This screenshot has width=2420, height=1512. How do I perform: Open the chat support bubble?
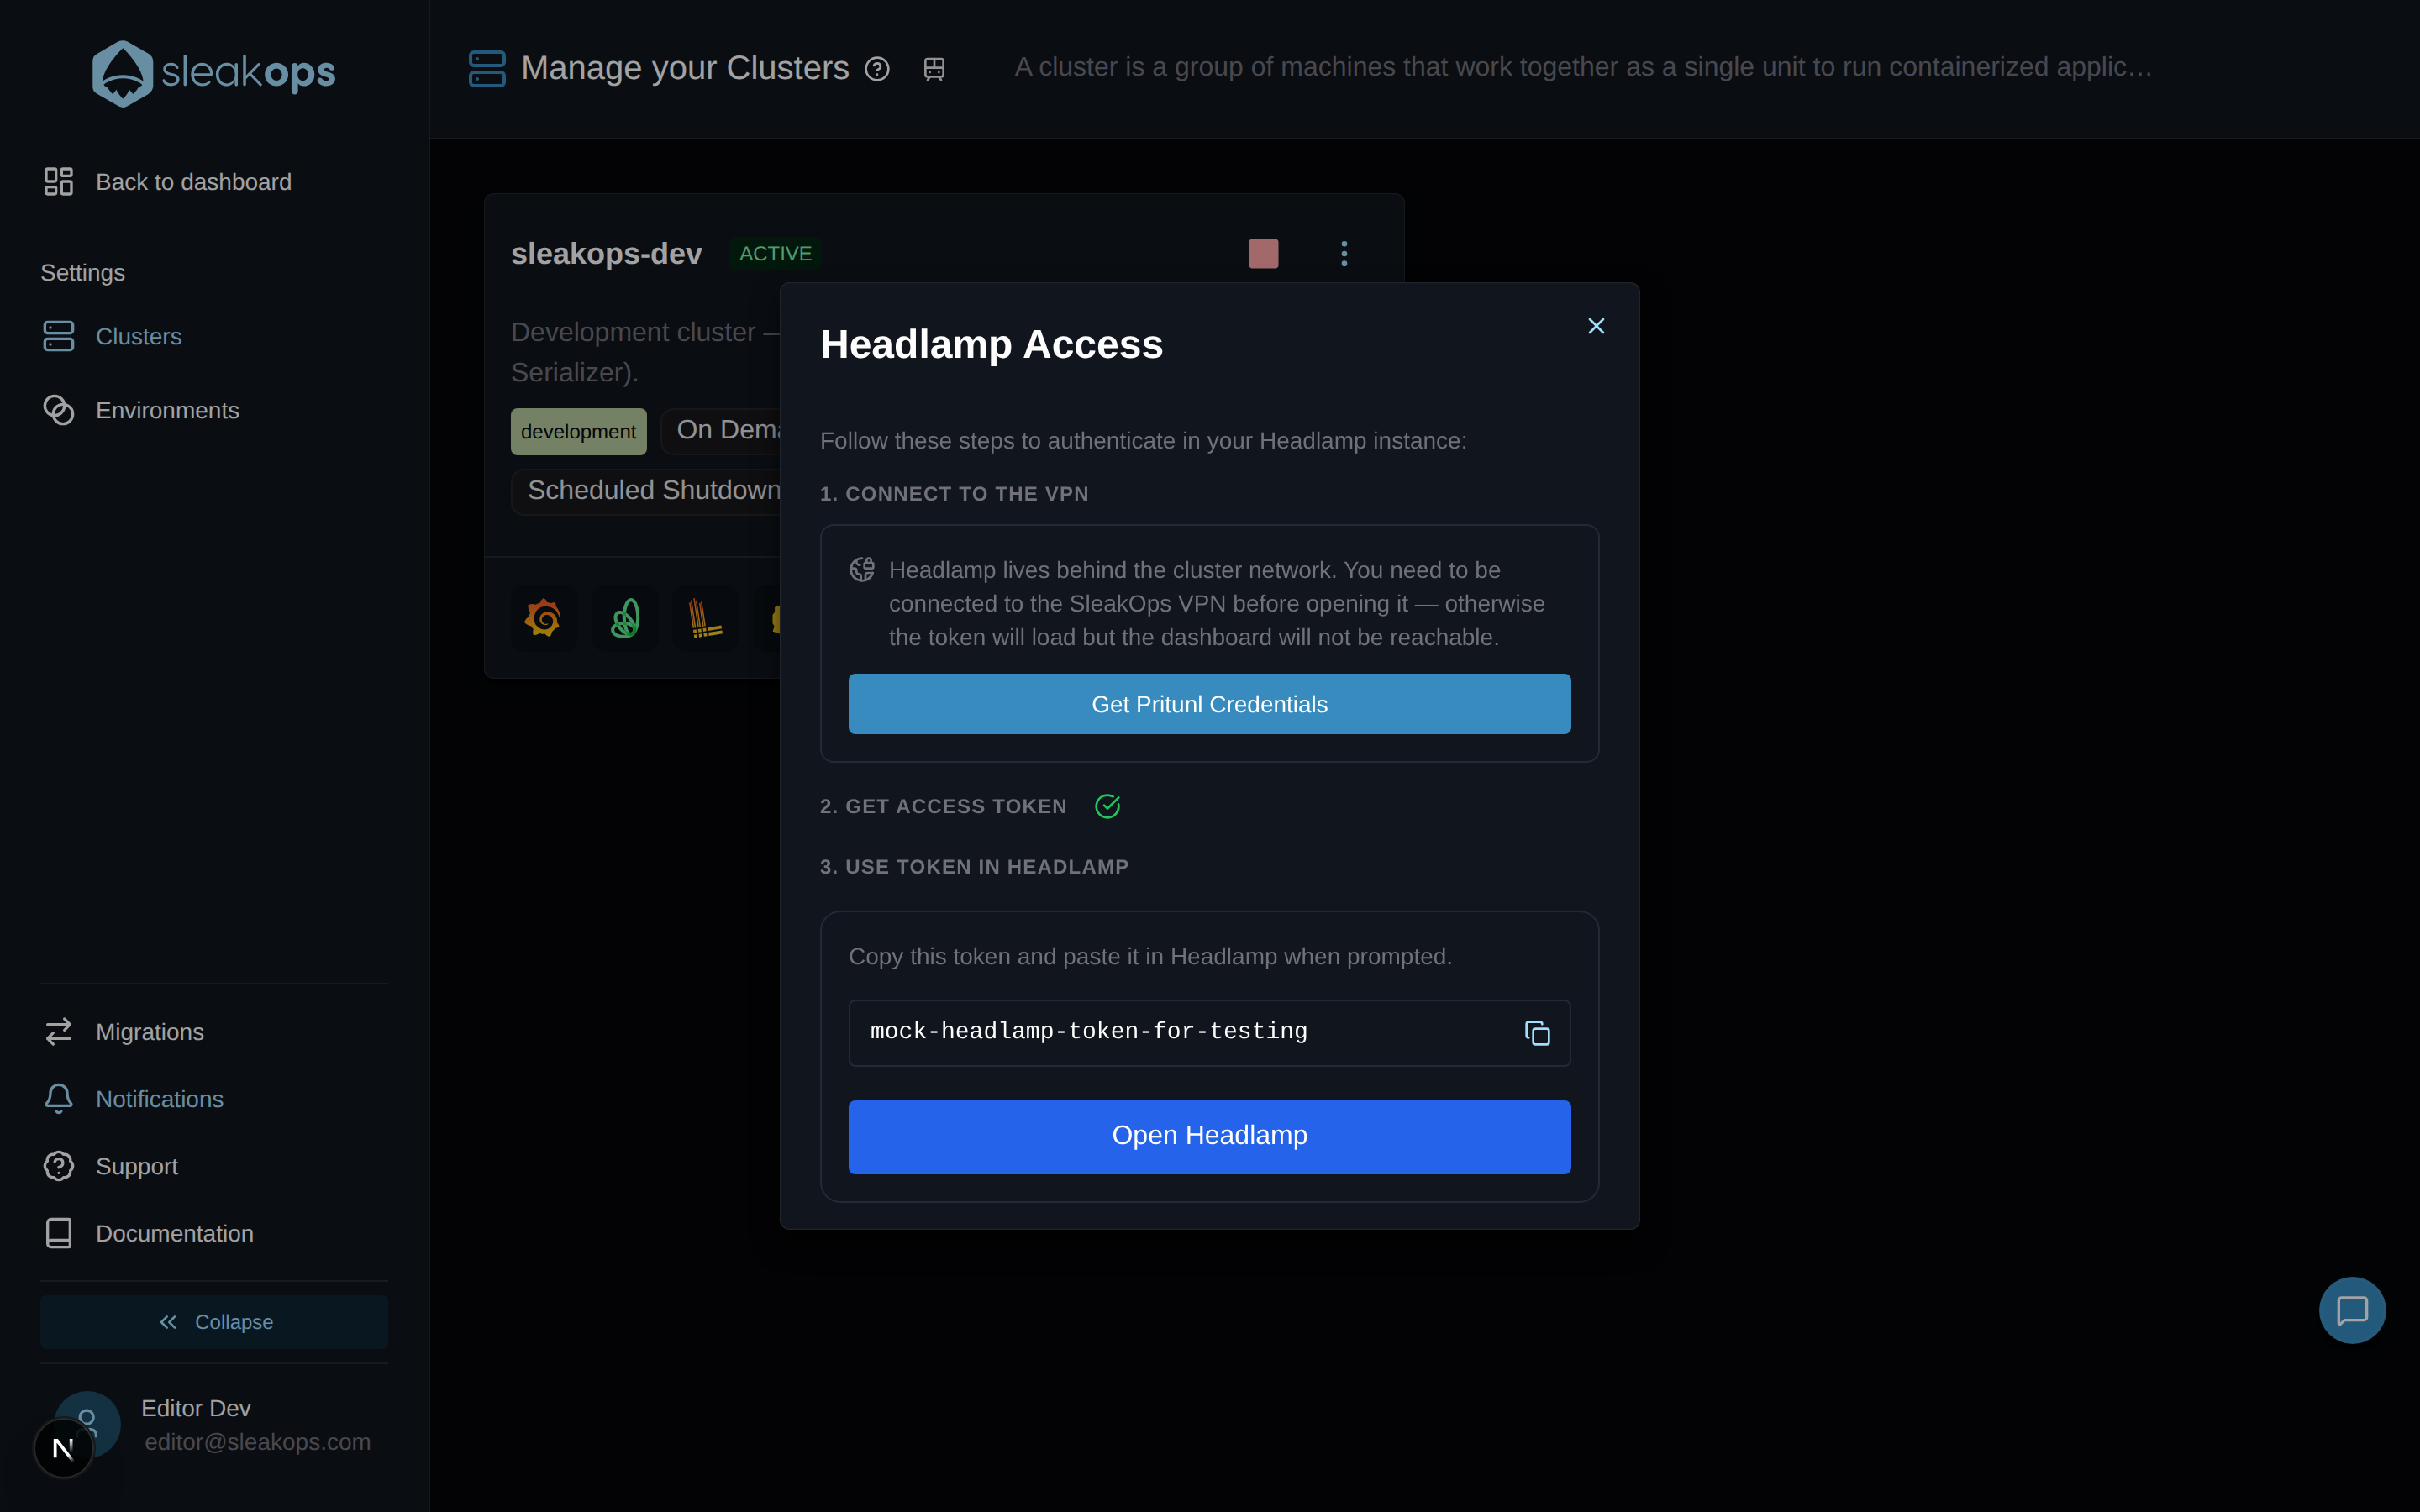pos(2351,1310)
